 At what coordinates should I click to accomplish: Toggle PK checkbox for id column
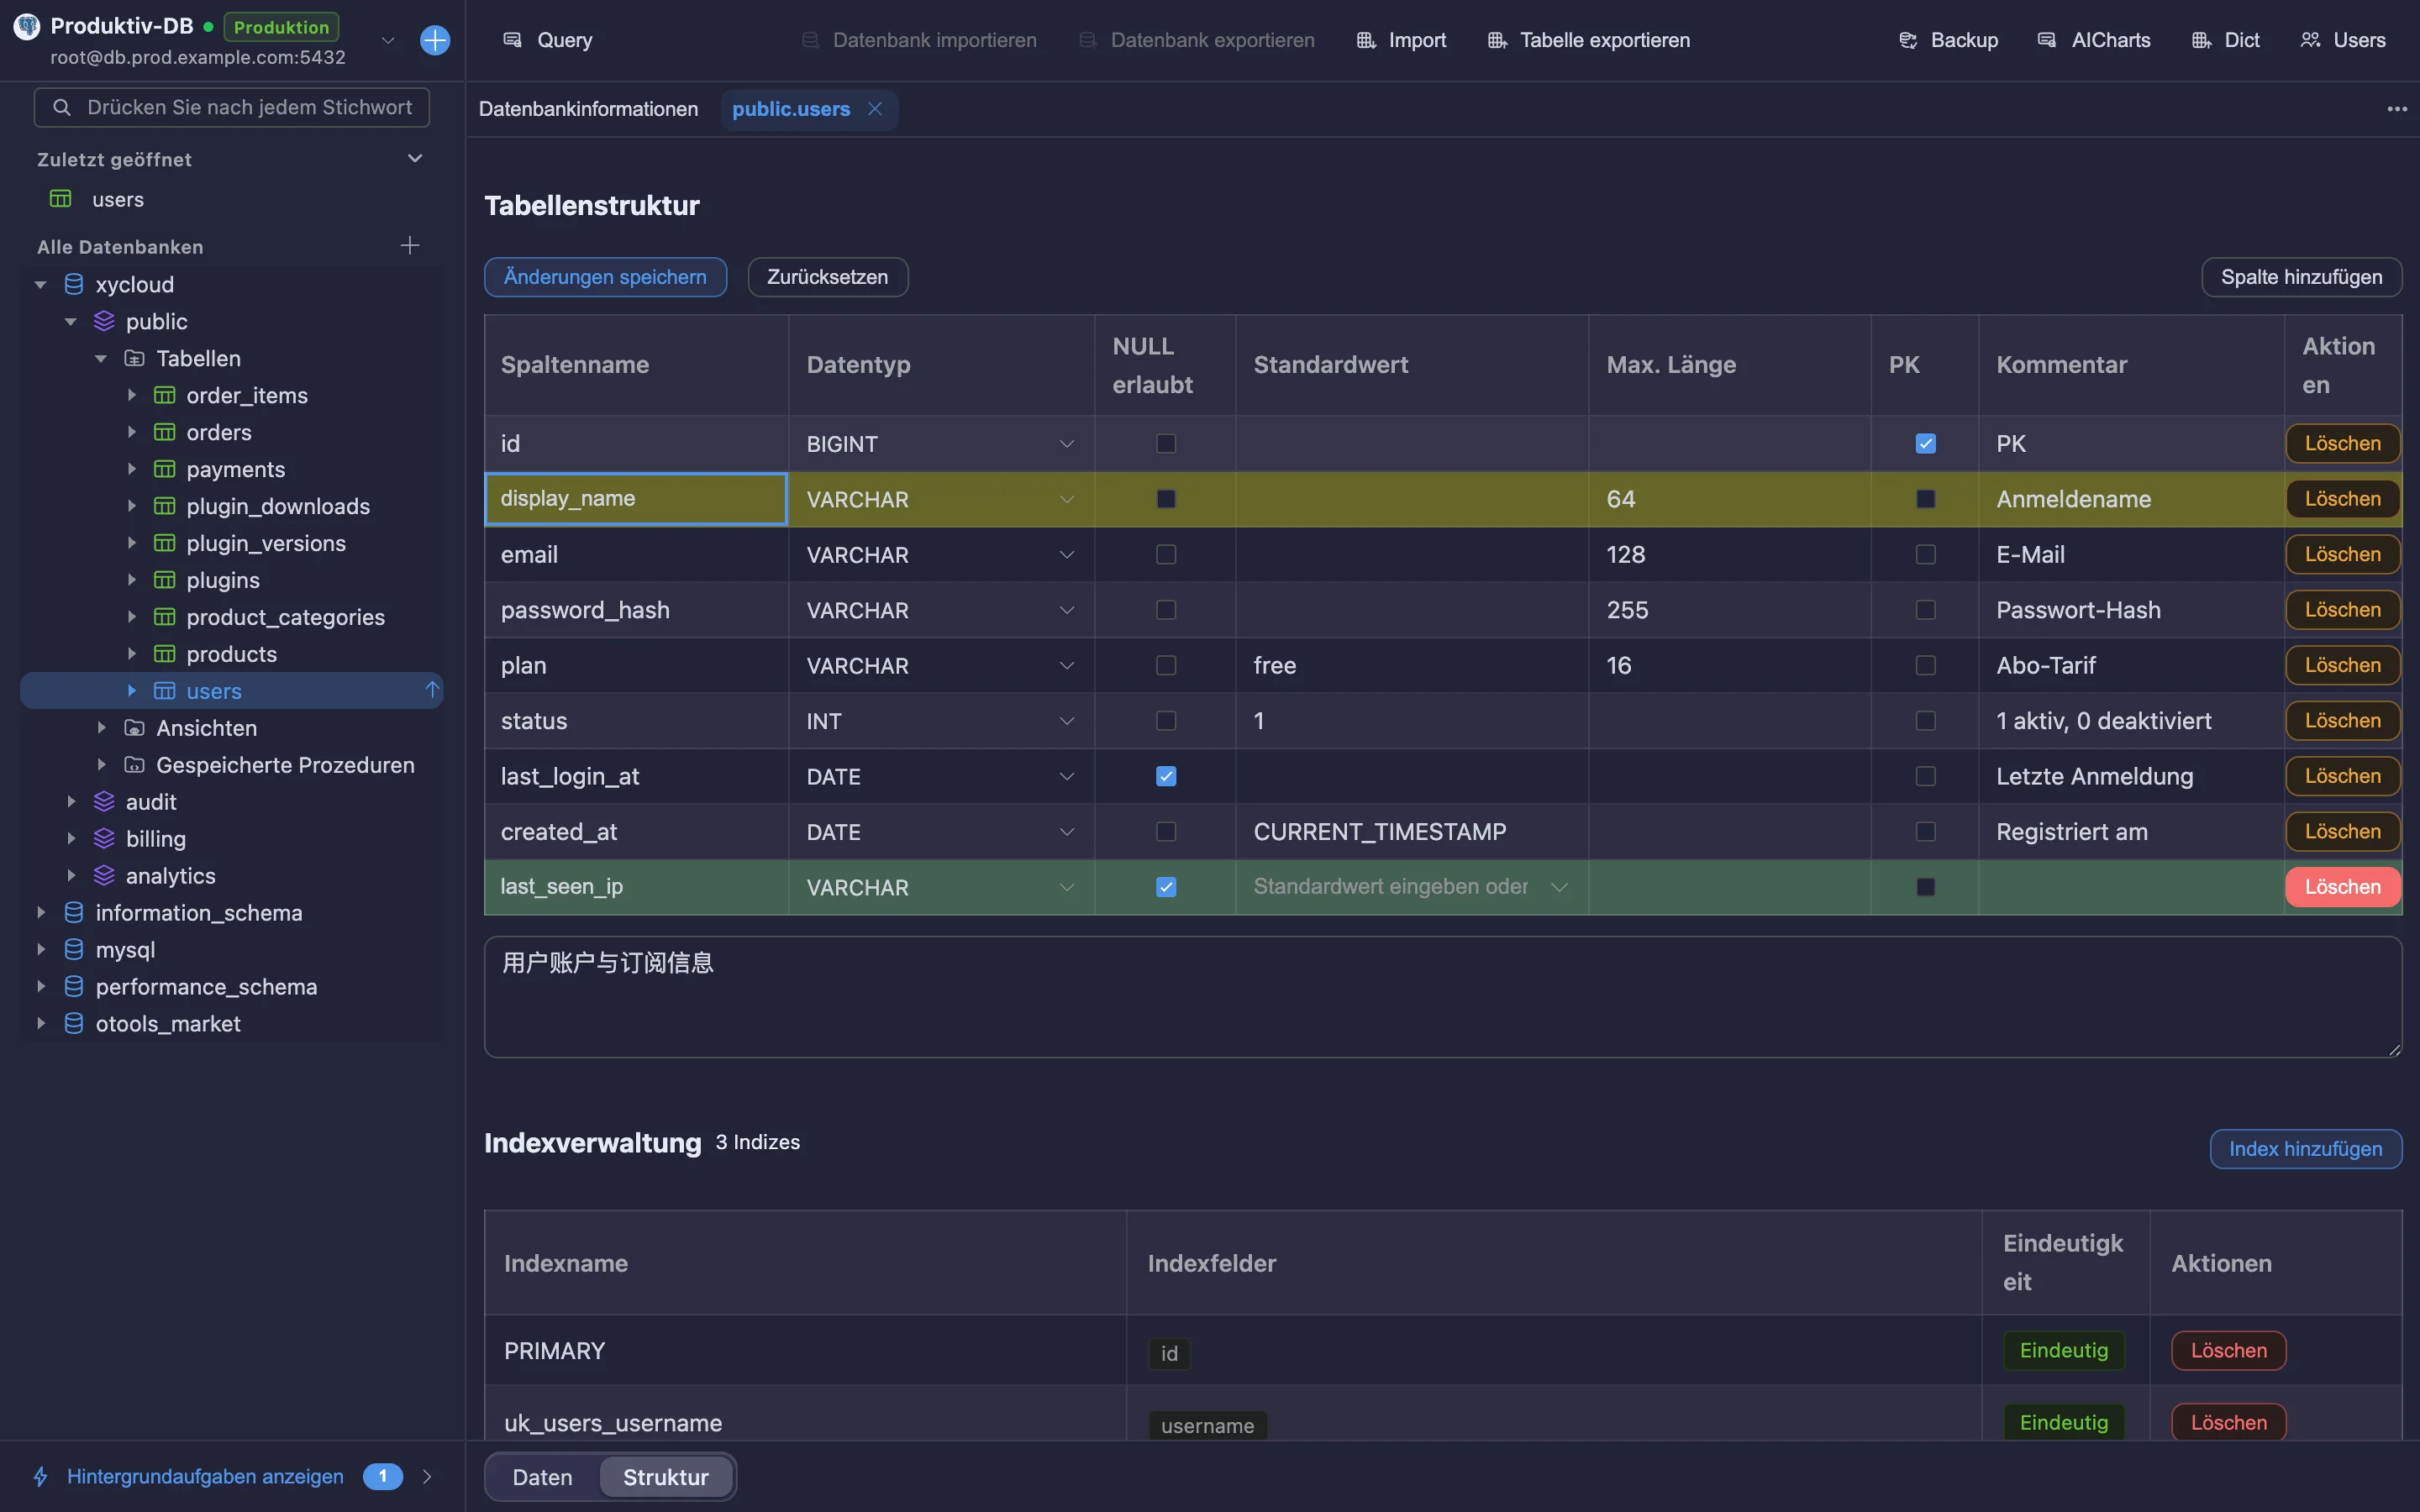(x=1925, y=443)
